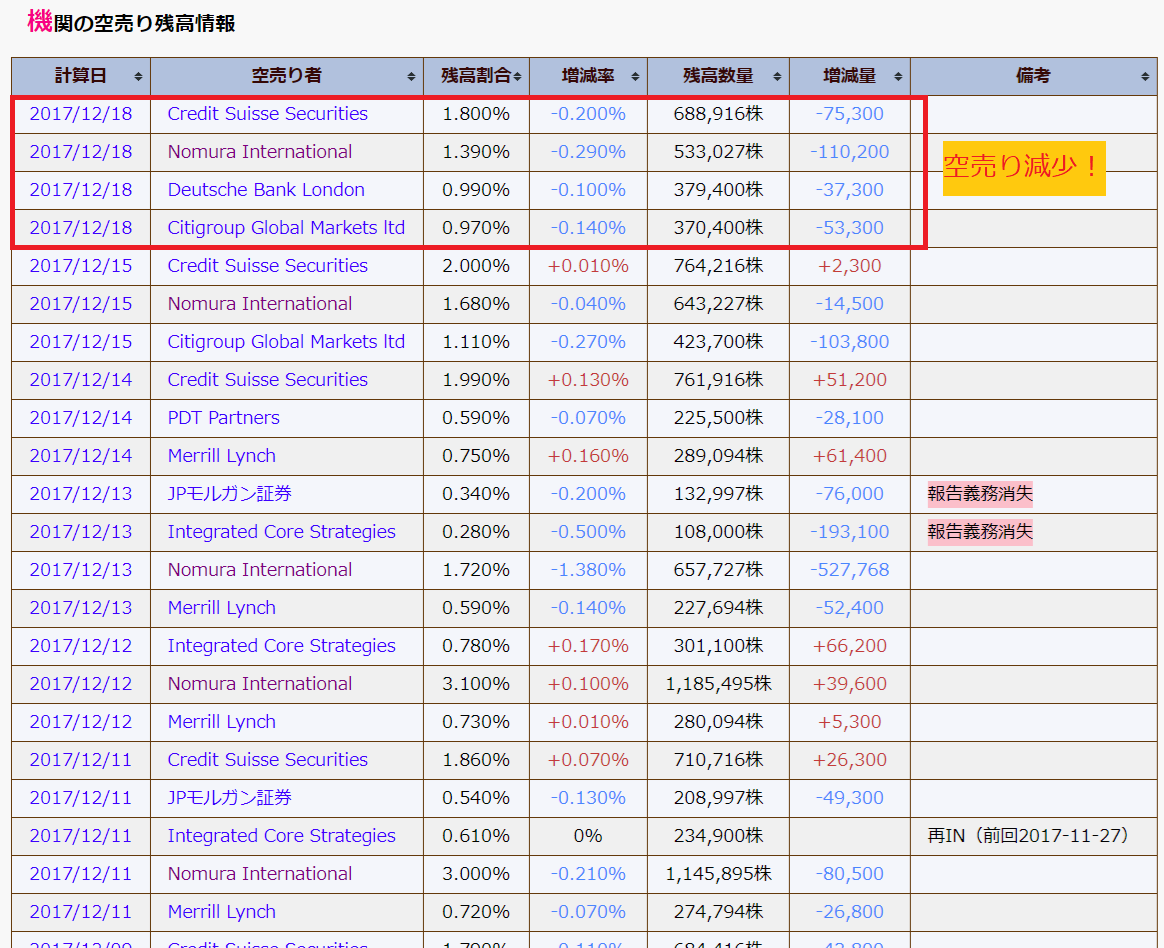Select +51,200 change amount value
The width and height of the screenshot is (1164, 948).
point(849,379)
